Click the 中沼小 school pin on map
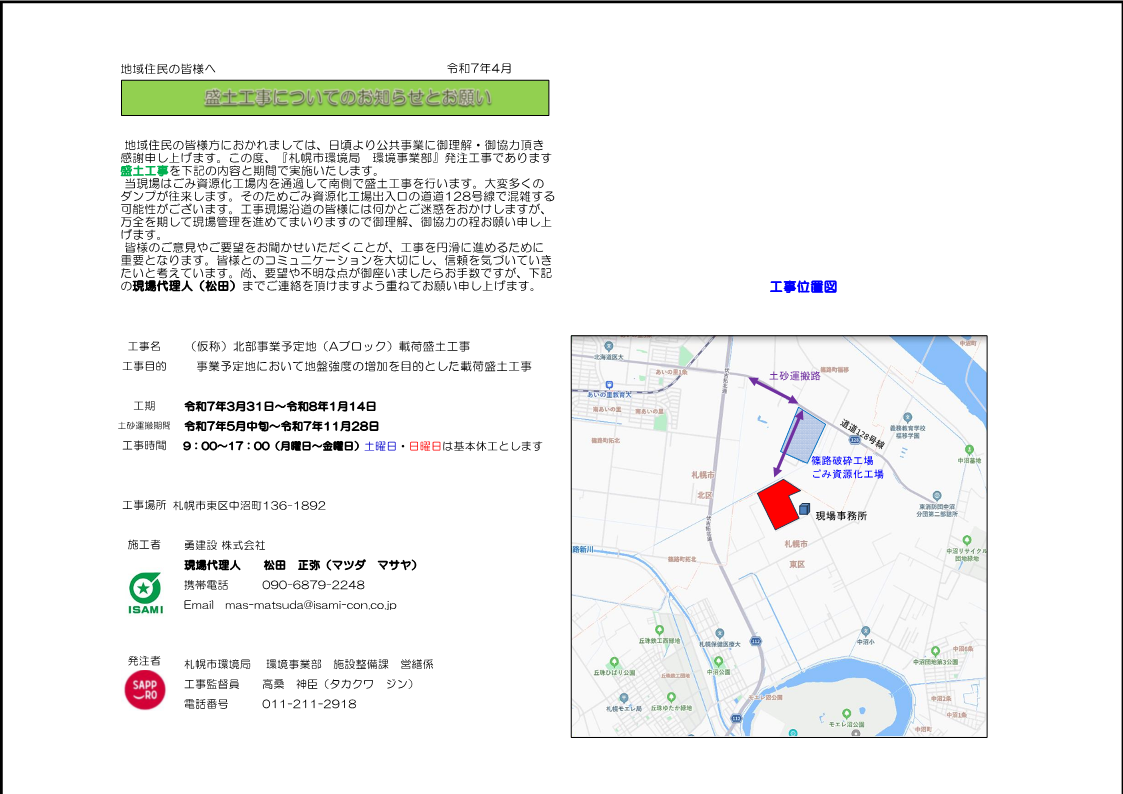The height and width of the screenshot is (794, 1123). click(x=865, y=631)
